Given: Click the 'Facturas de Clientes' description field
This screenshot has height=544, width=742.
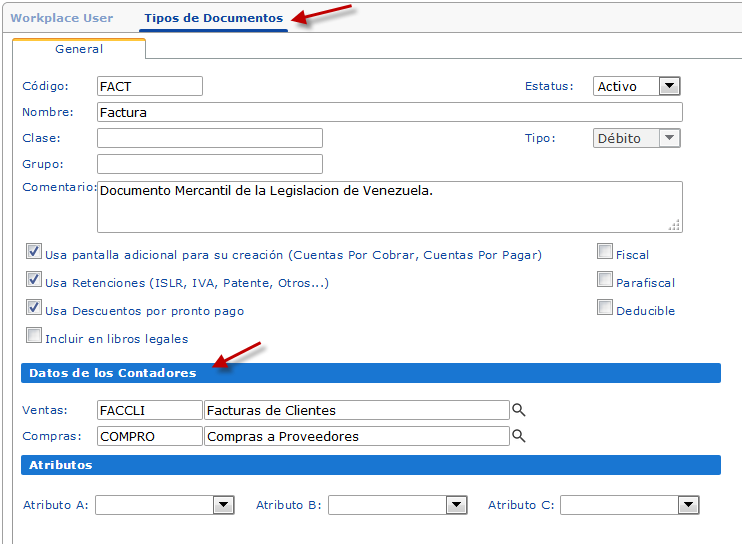Looking at the screenshot, I should pos(357,410).
